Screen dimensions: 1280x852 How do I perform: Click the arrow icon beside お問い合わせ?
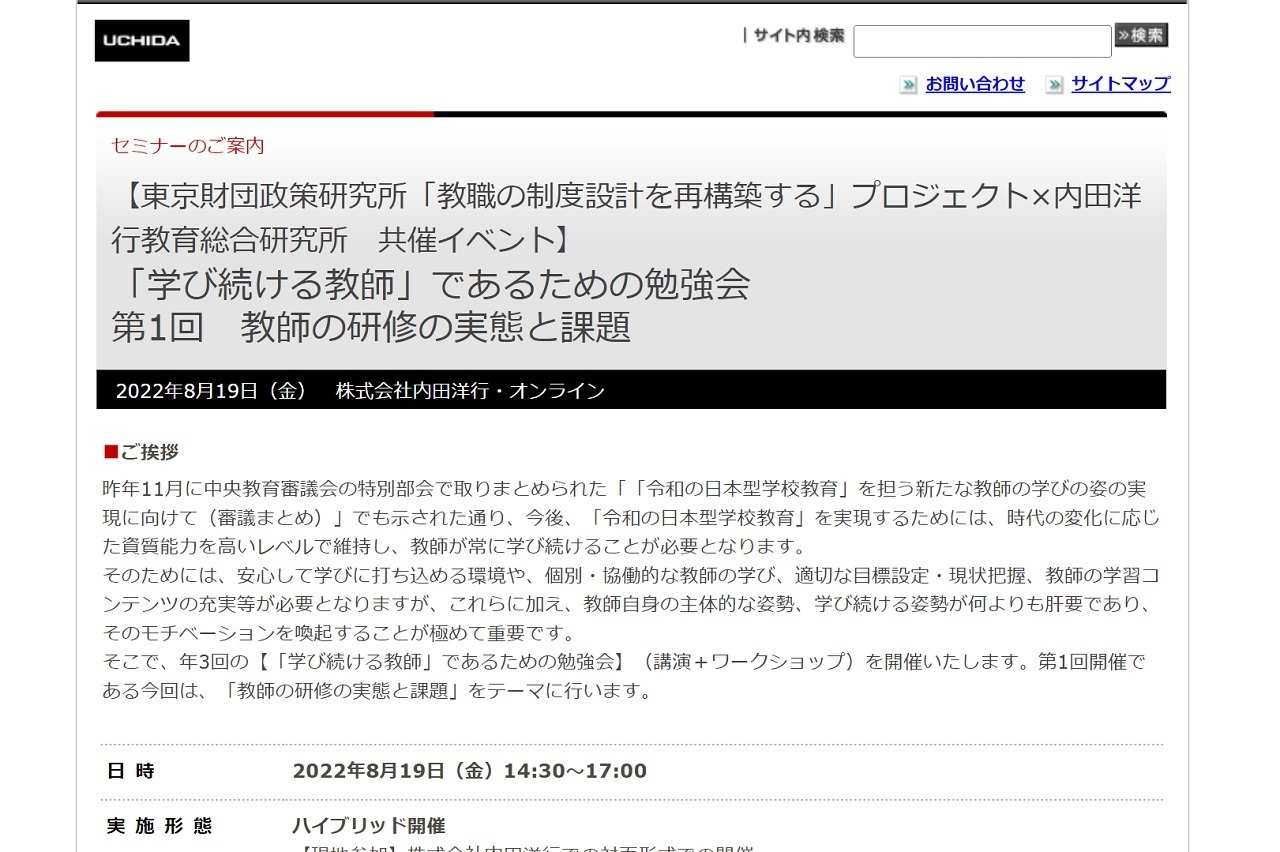point(908,85)
